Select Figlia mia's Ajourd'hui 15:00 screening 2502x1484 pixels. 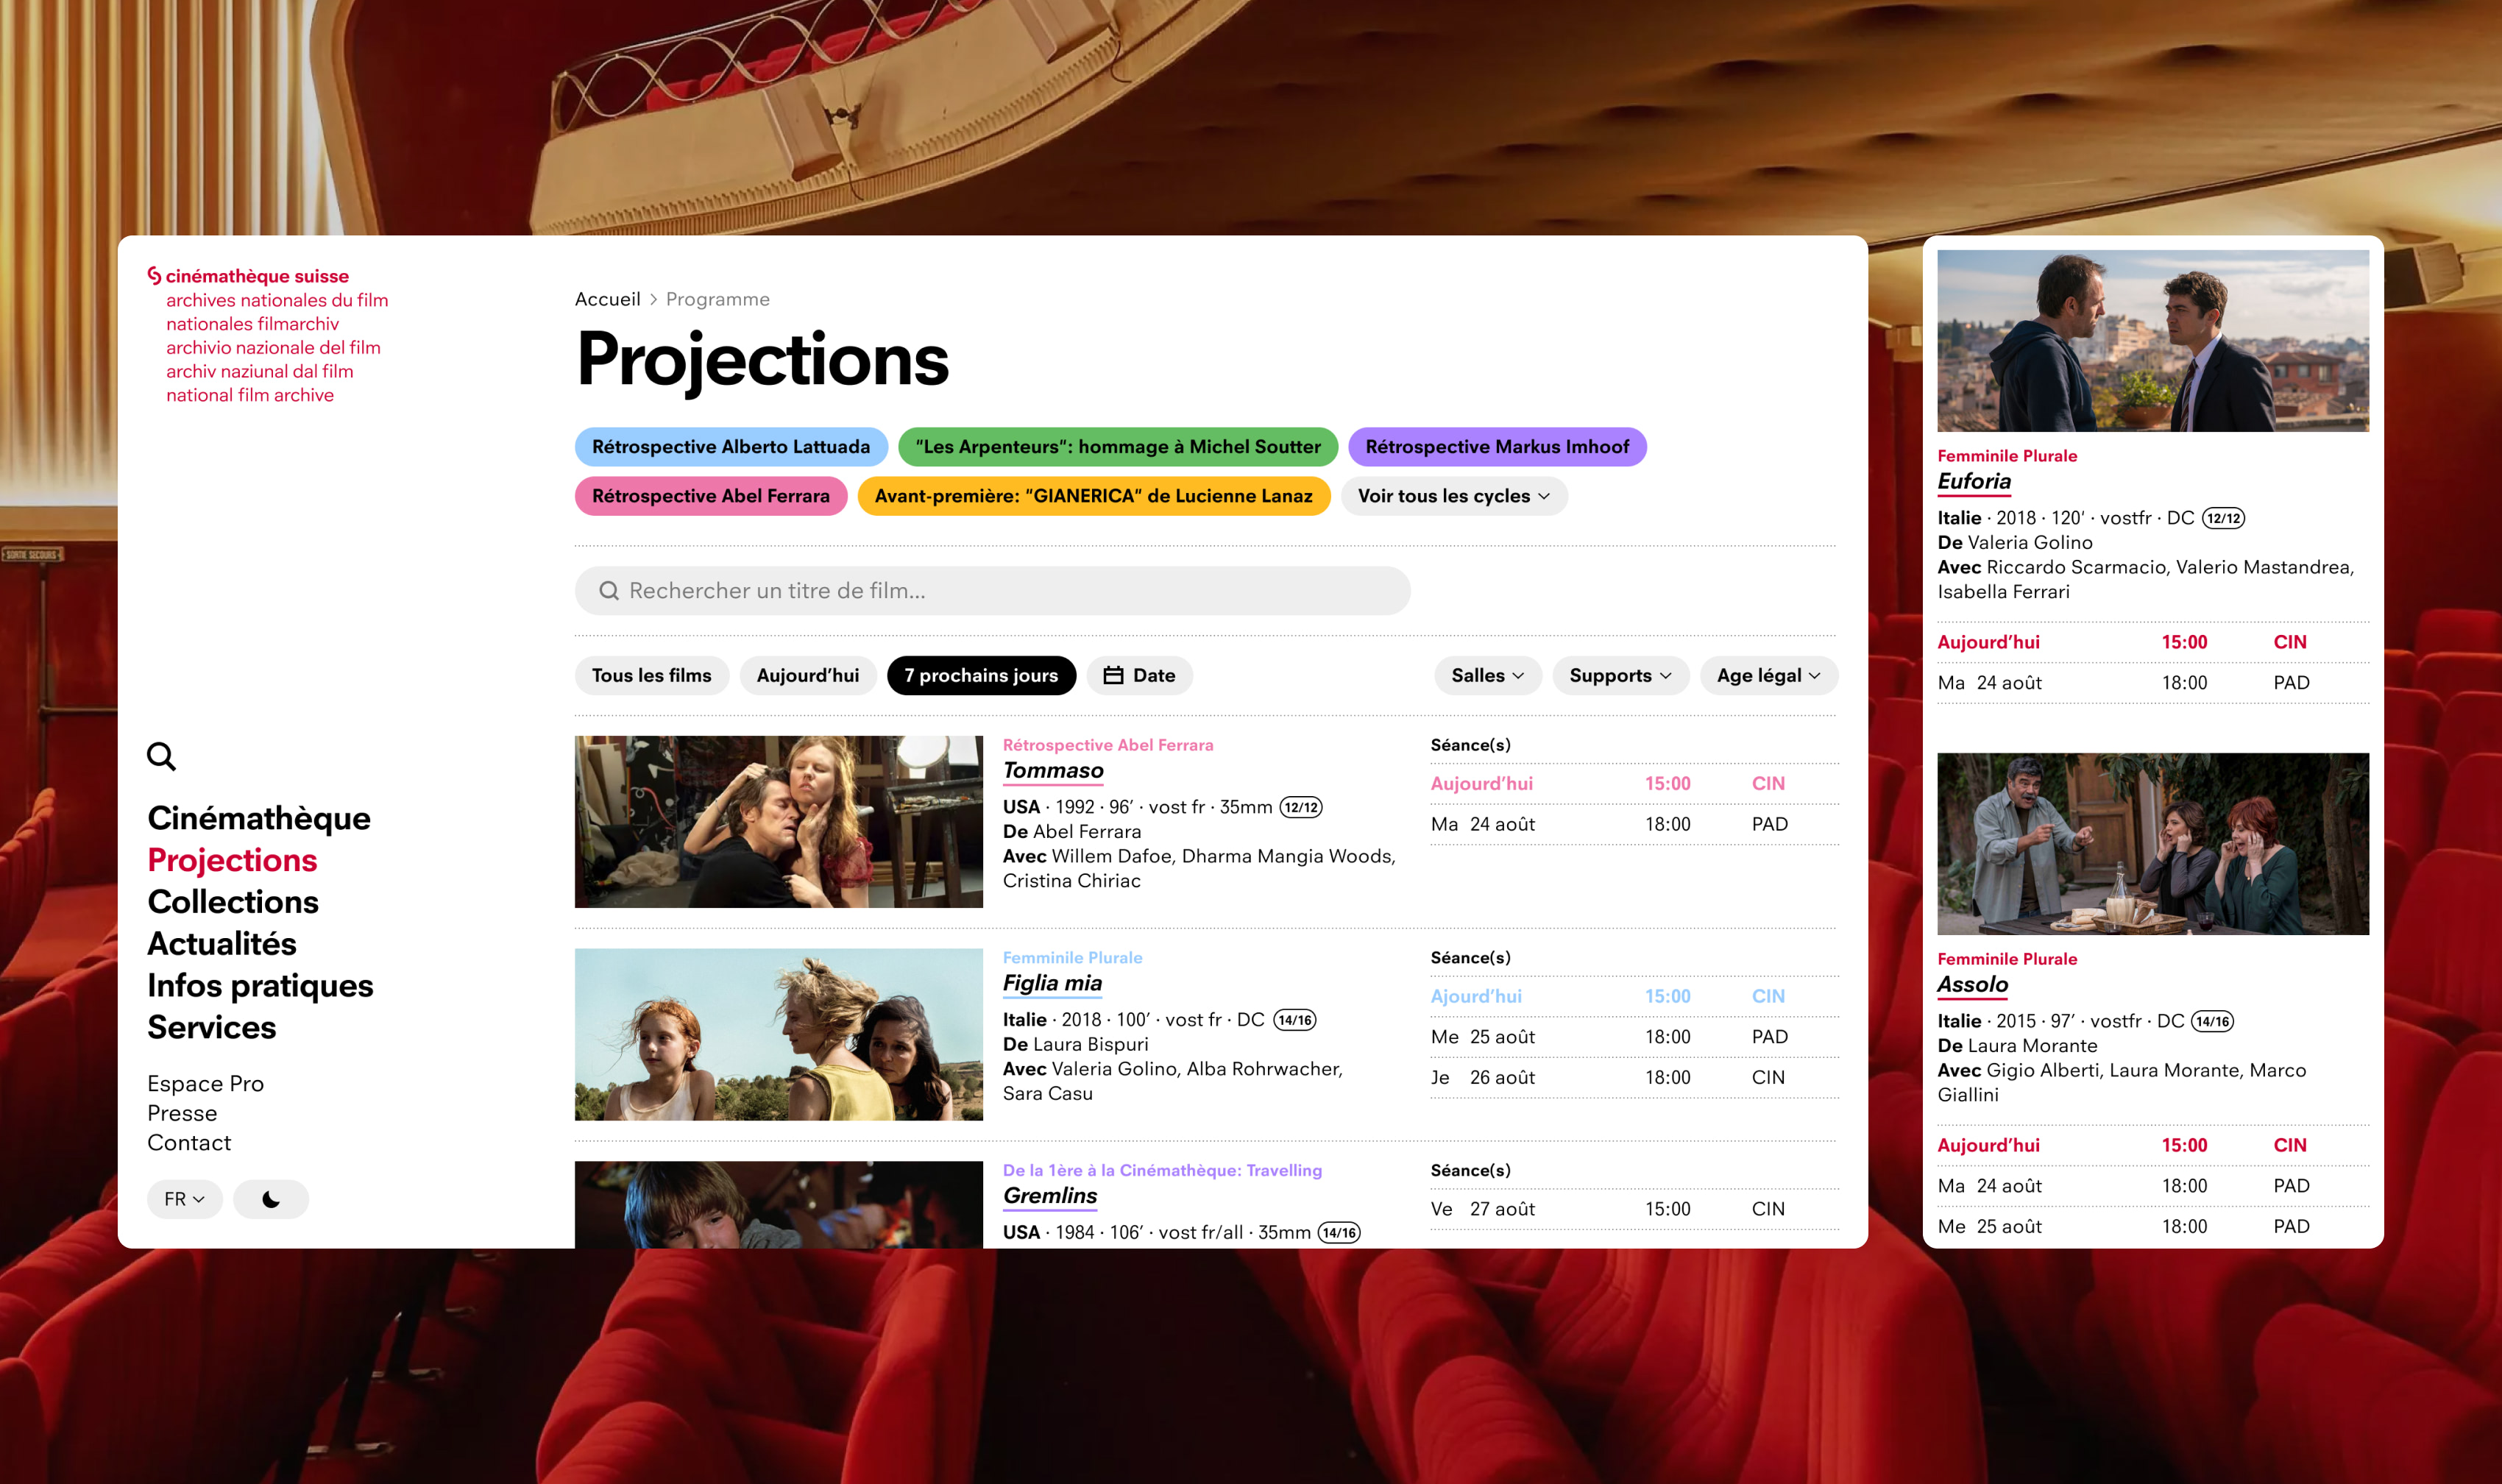[1634, 997]
